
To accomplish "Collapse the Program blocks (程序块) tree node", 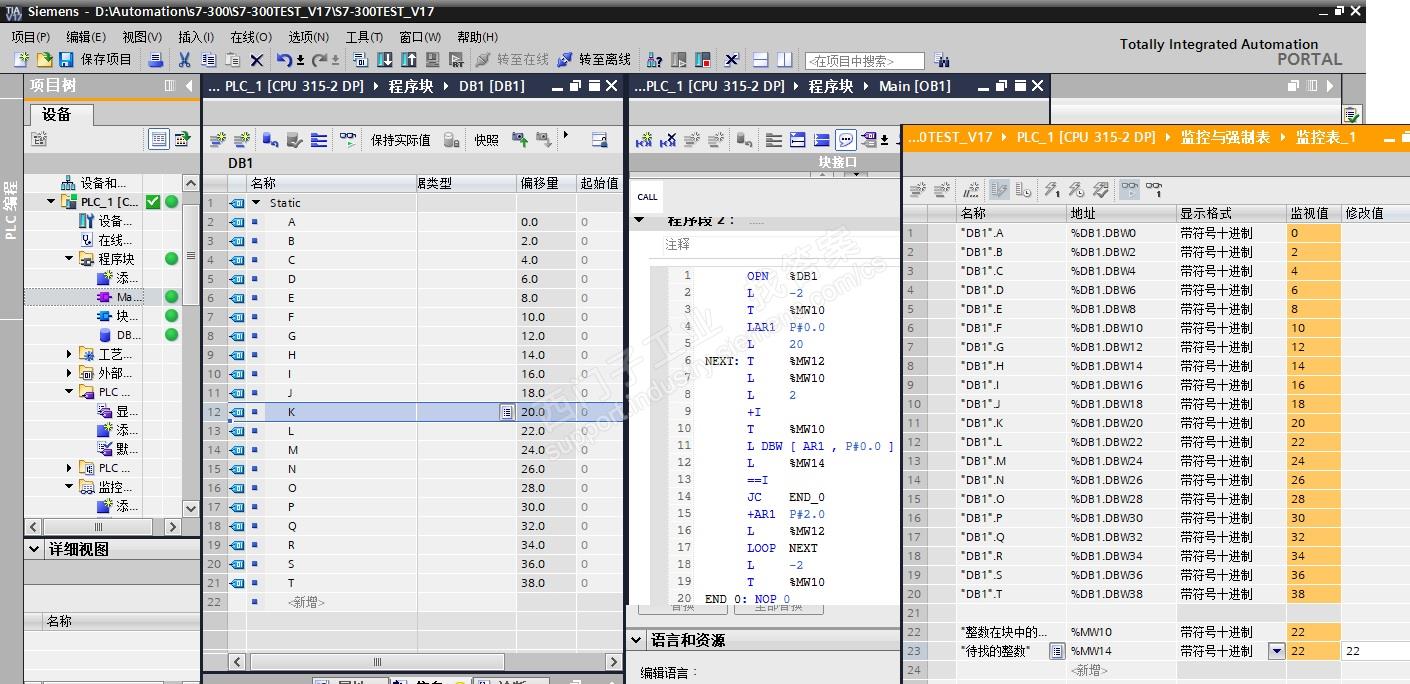I will [x=70, y=259].
